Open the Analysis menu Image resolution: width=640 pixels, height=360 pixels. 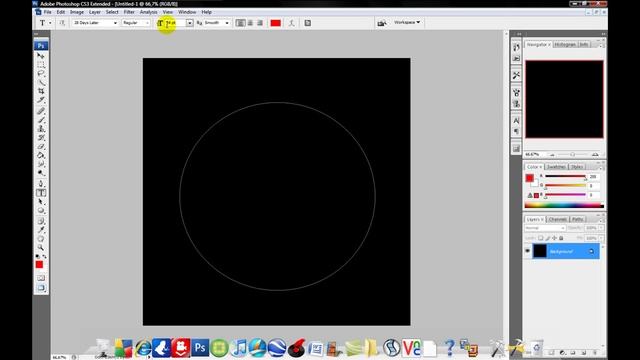pos(149,12)
